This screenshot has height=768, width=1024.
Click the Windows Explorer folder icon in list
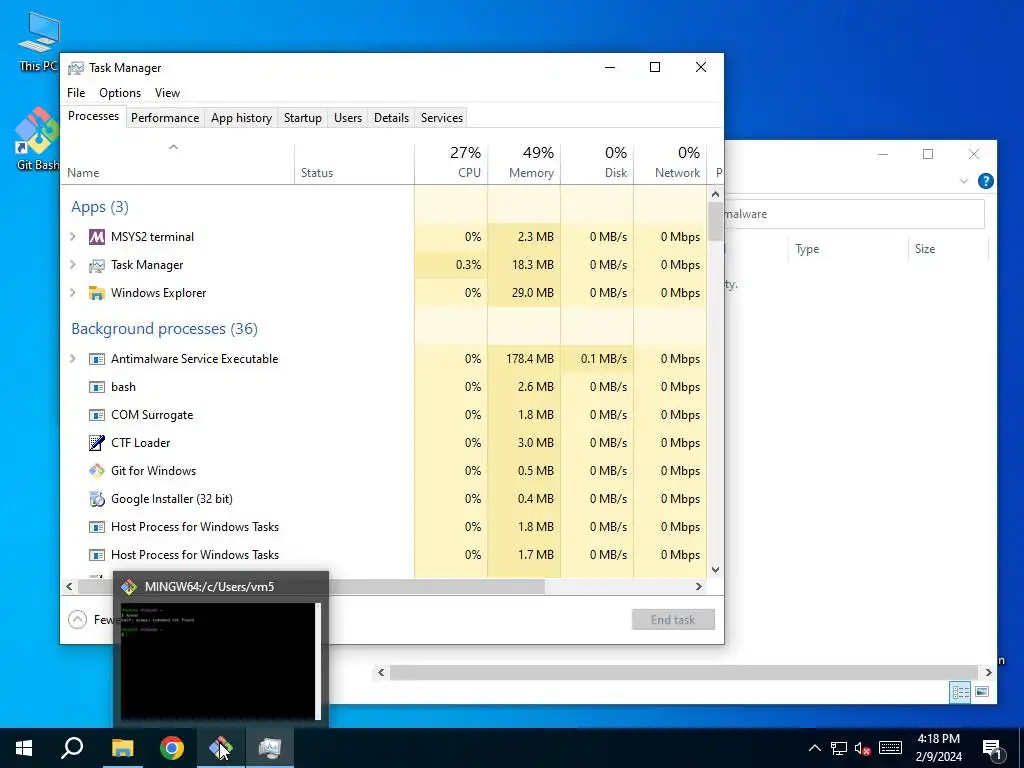(x=97, y=293)
